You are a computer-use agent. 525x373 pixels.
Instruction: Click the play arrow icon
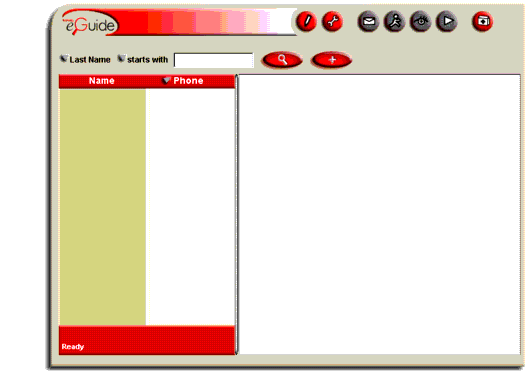point(447,22)
